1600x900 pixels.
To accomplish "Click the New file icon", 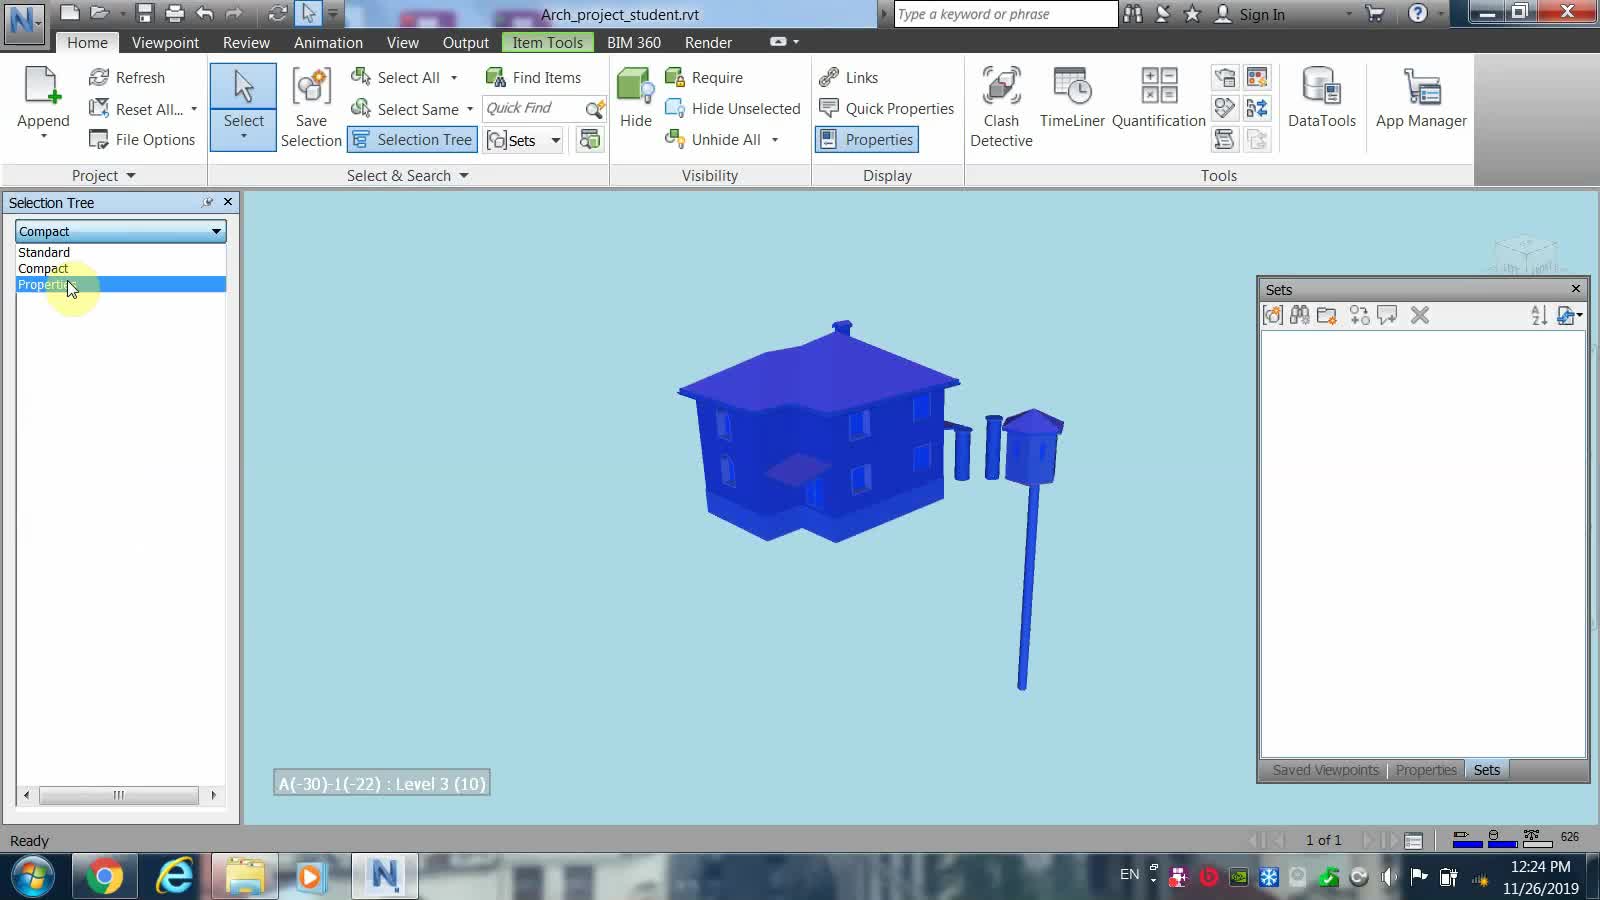I will 69,13.
